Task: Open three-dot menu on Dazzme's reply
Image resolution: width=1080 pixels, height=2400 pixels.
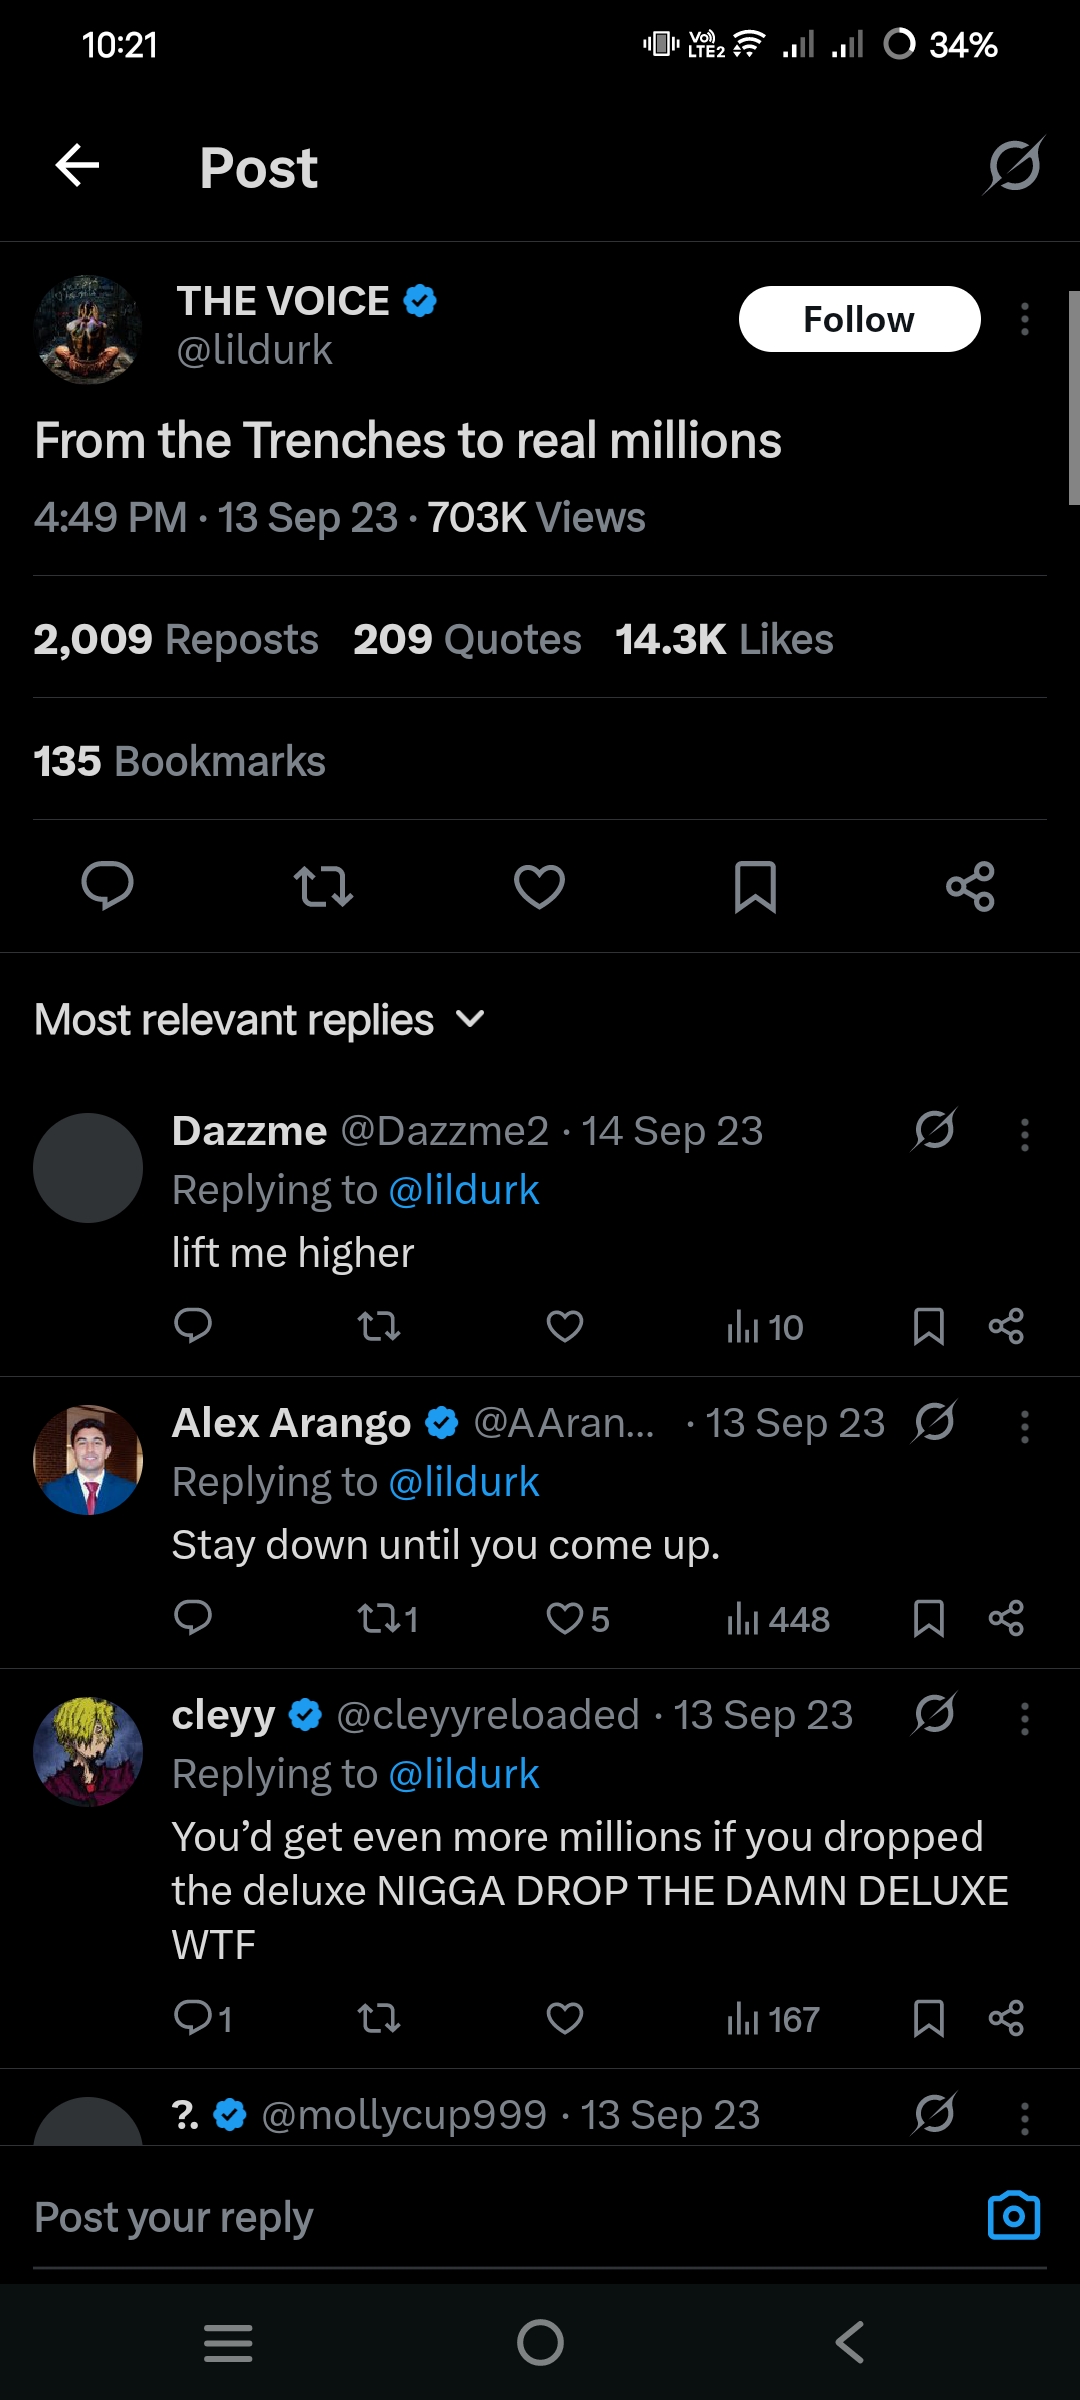Action: tap(1024, 1135)
